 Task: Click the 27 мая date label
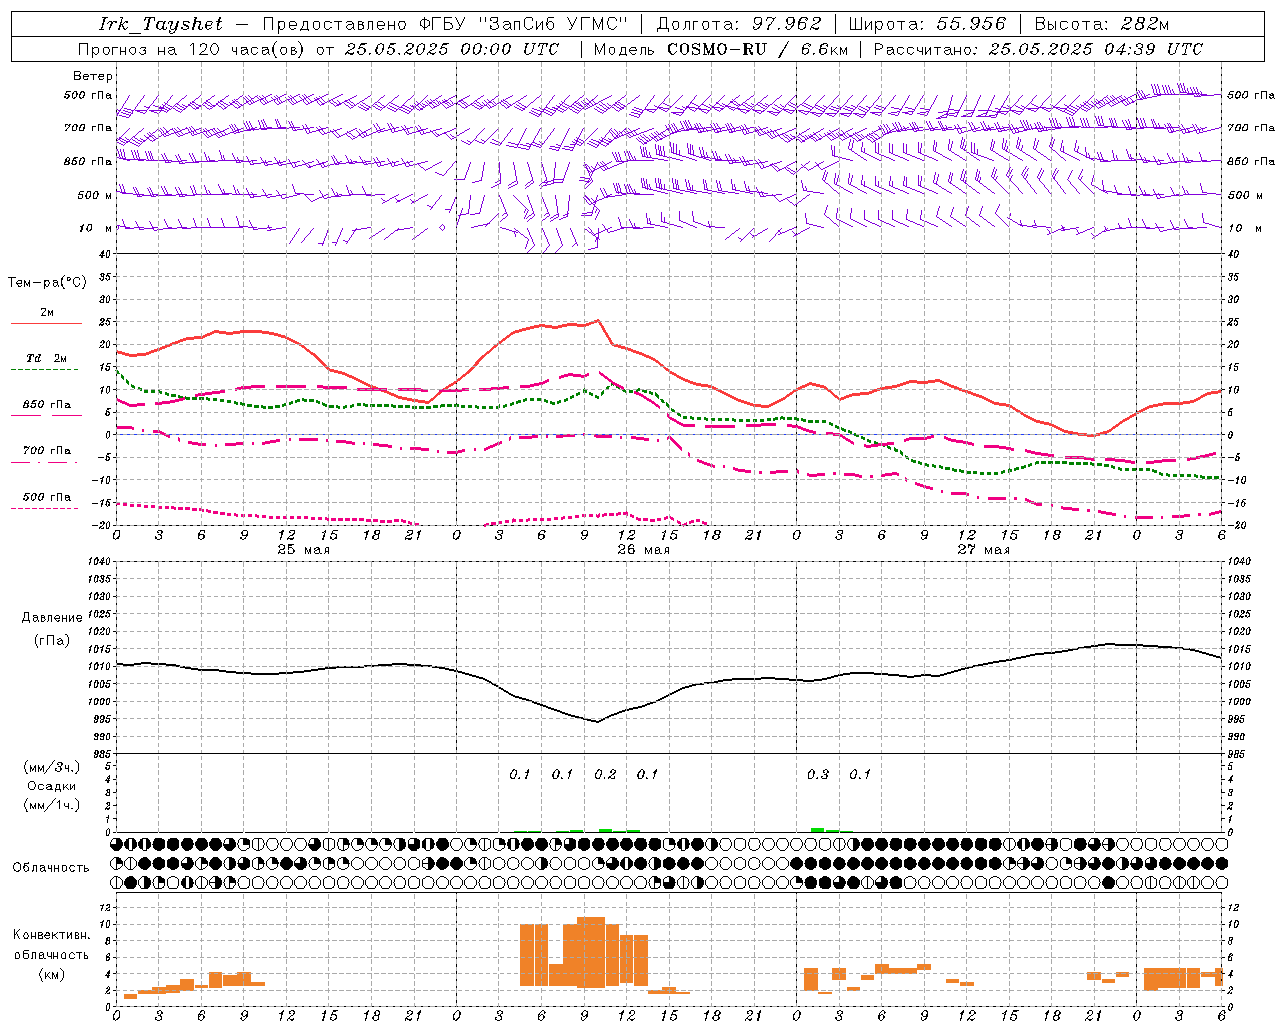click(x=983, y=550)
